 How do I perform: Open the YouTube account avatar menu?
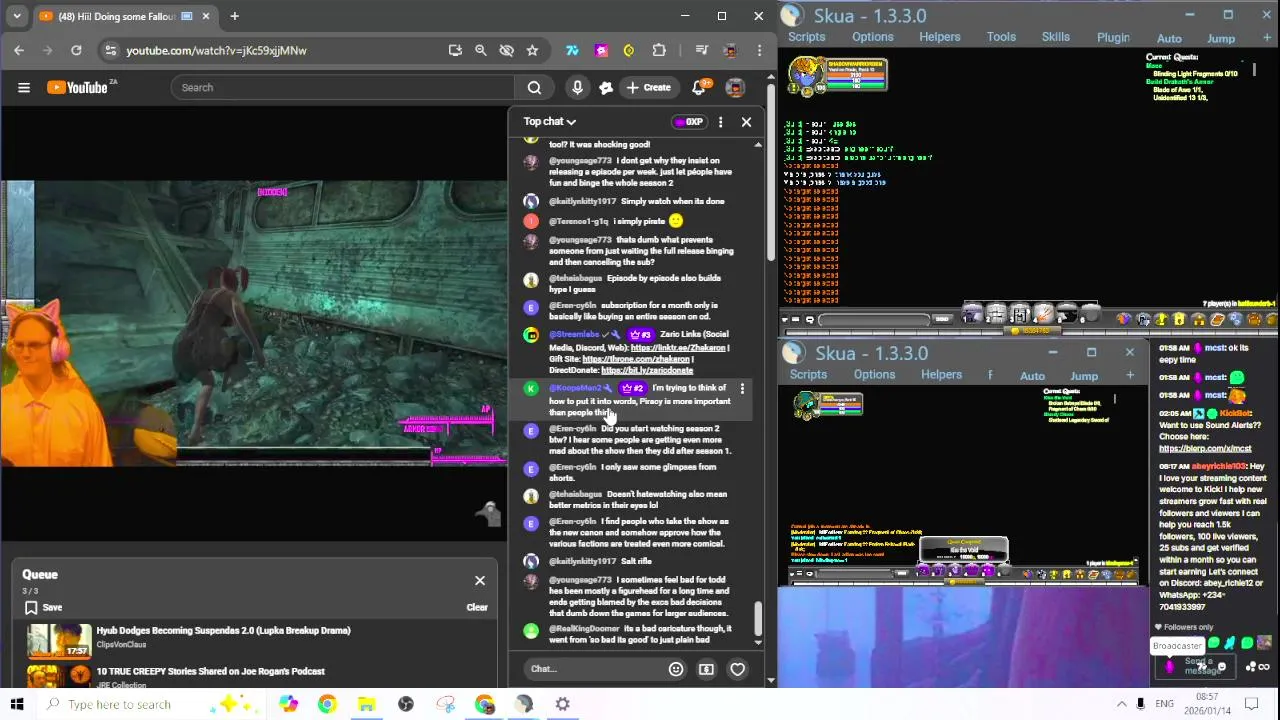click(735, 87)
